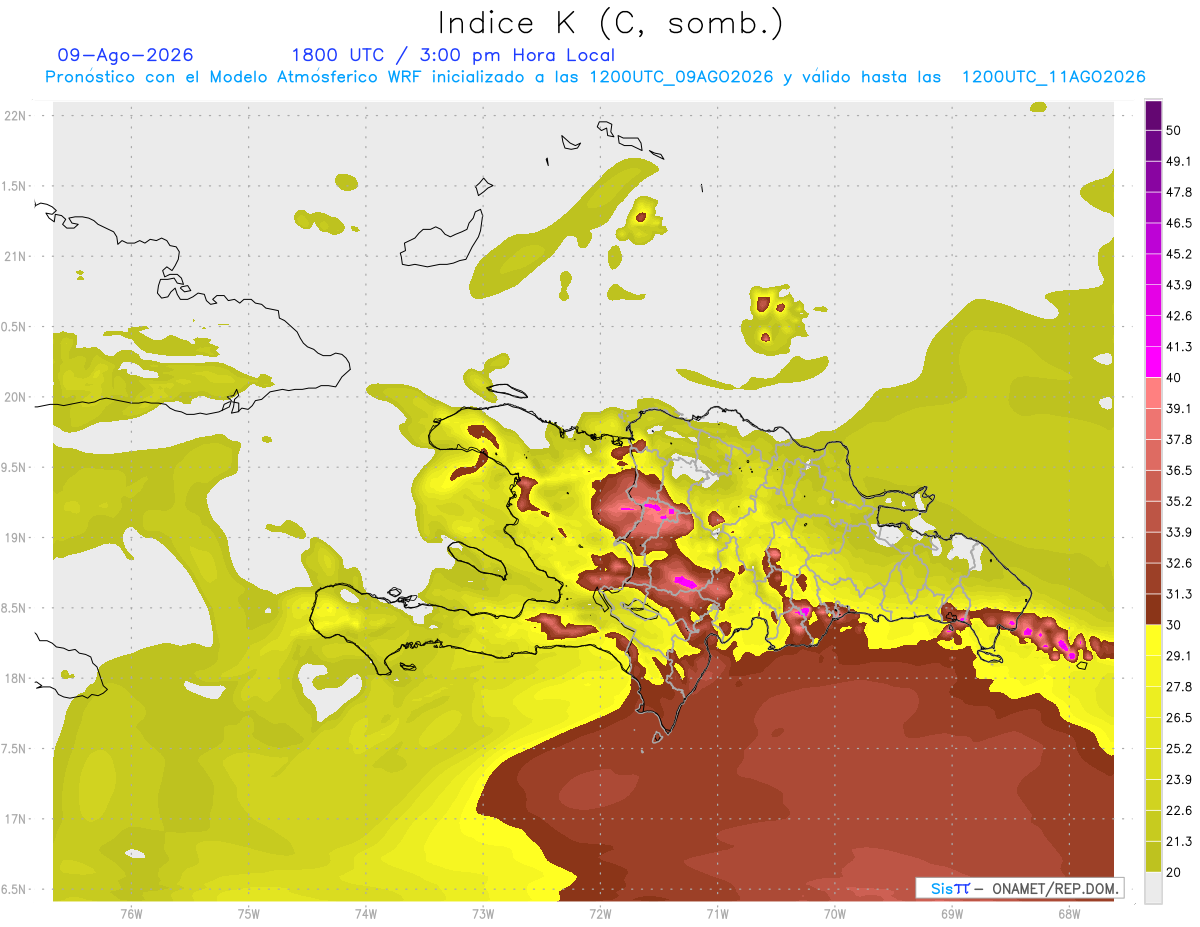Viewport: 1200px width, 927px height.
Task: Click the "20N" latitude axis label
Action: 16,398
